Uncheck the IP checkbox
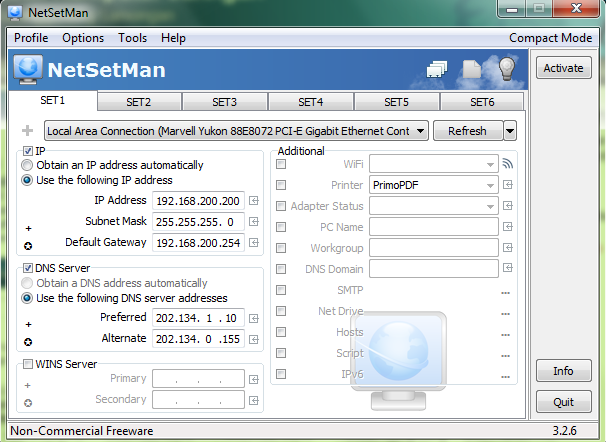Viewport: 606px width, 442px height. click(x=27, y=151)
